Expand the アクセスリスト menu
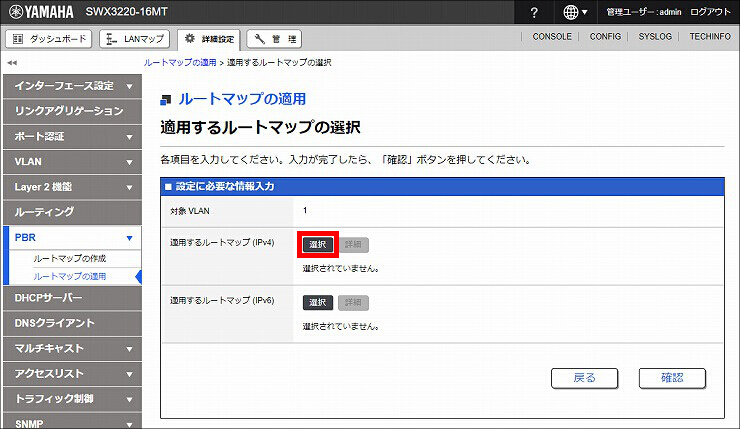The height and width of the screenshot is (429, 740). pos(72,374)
